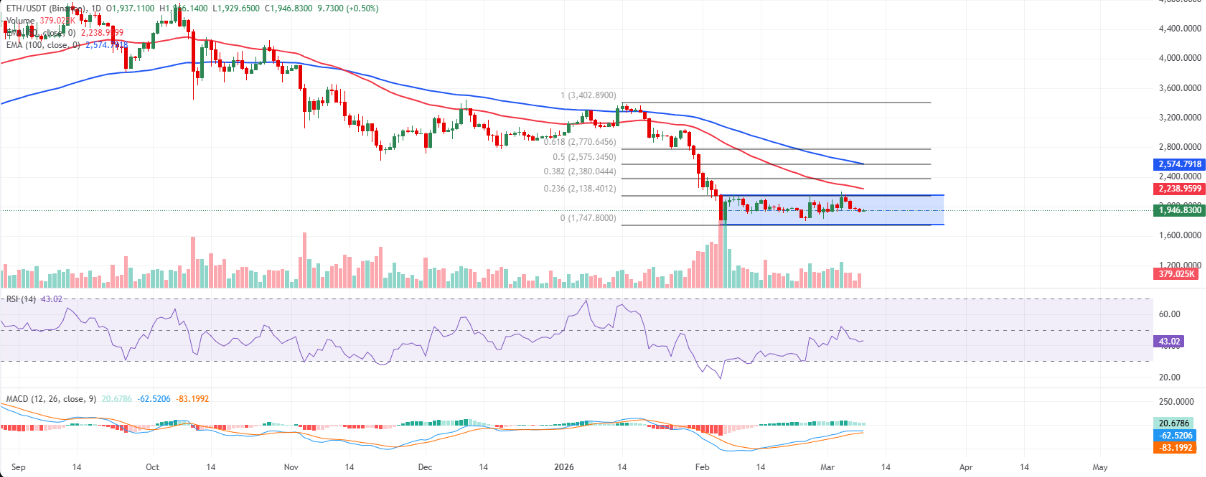This screenshot has height=477, width=1206.
Task: Click the 379.025K volume tag
Action: tap(1179, 273)
